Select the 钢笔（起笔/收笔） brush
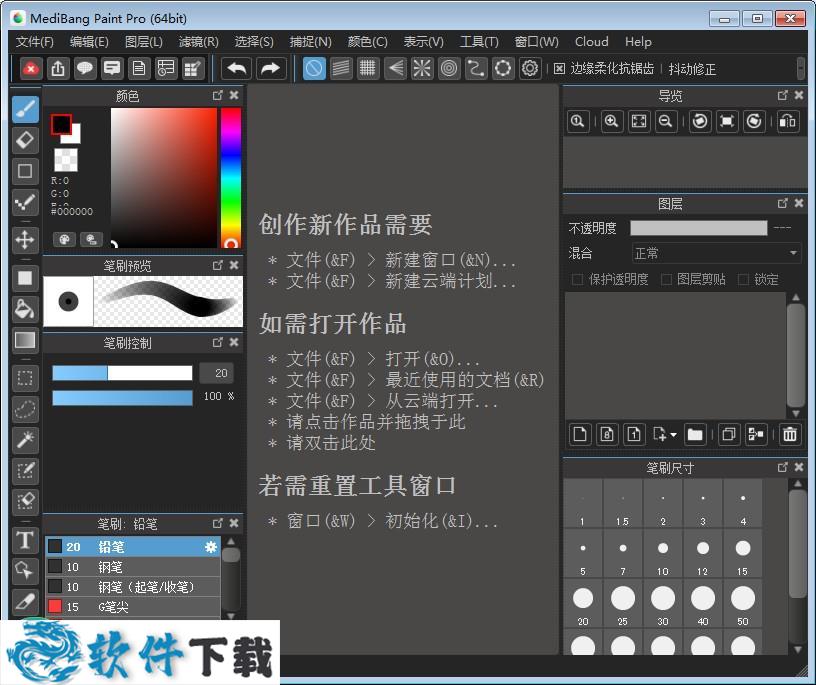 (133, 587)
